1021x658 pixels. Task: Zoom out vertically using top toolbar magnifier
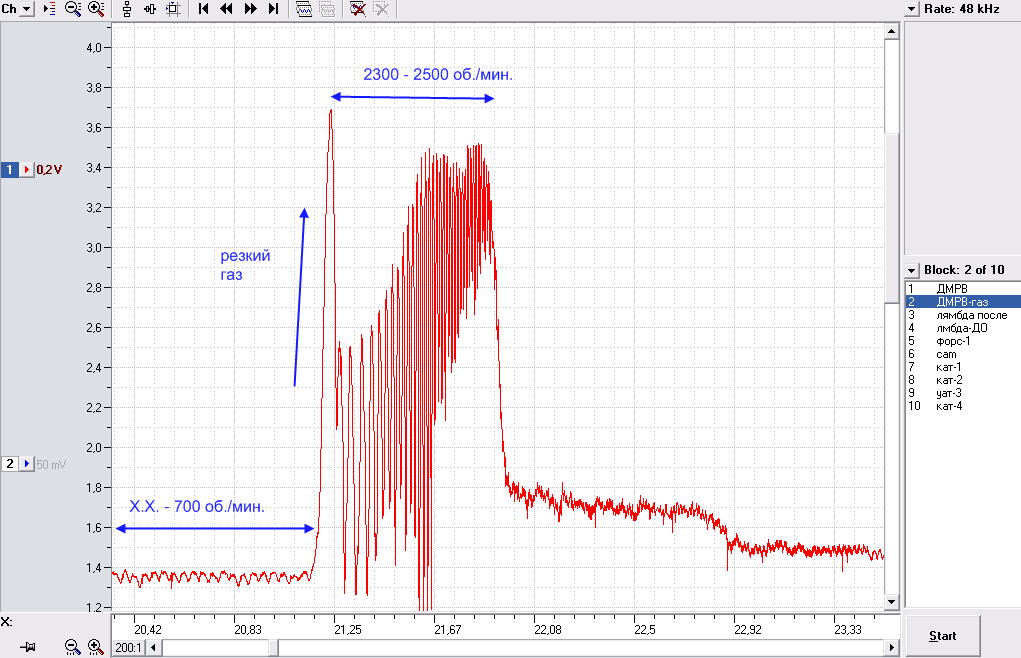pyautogui.click(x=73, y=9)
